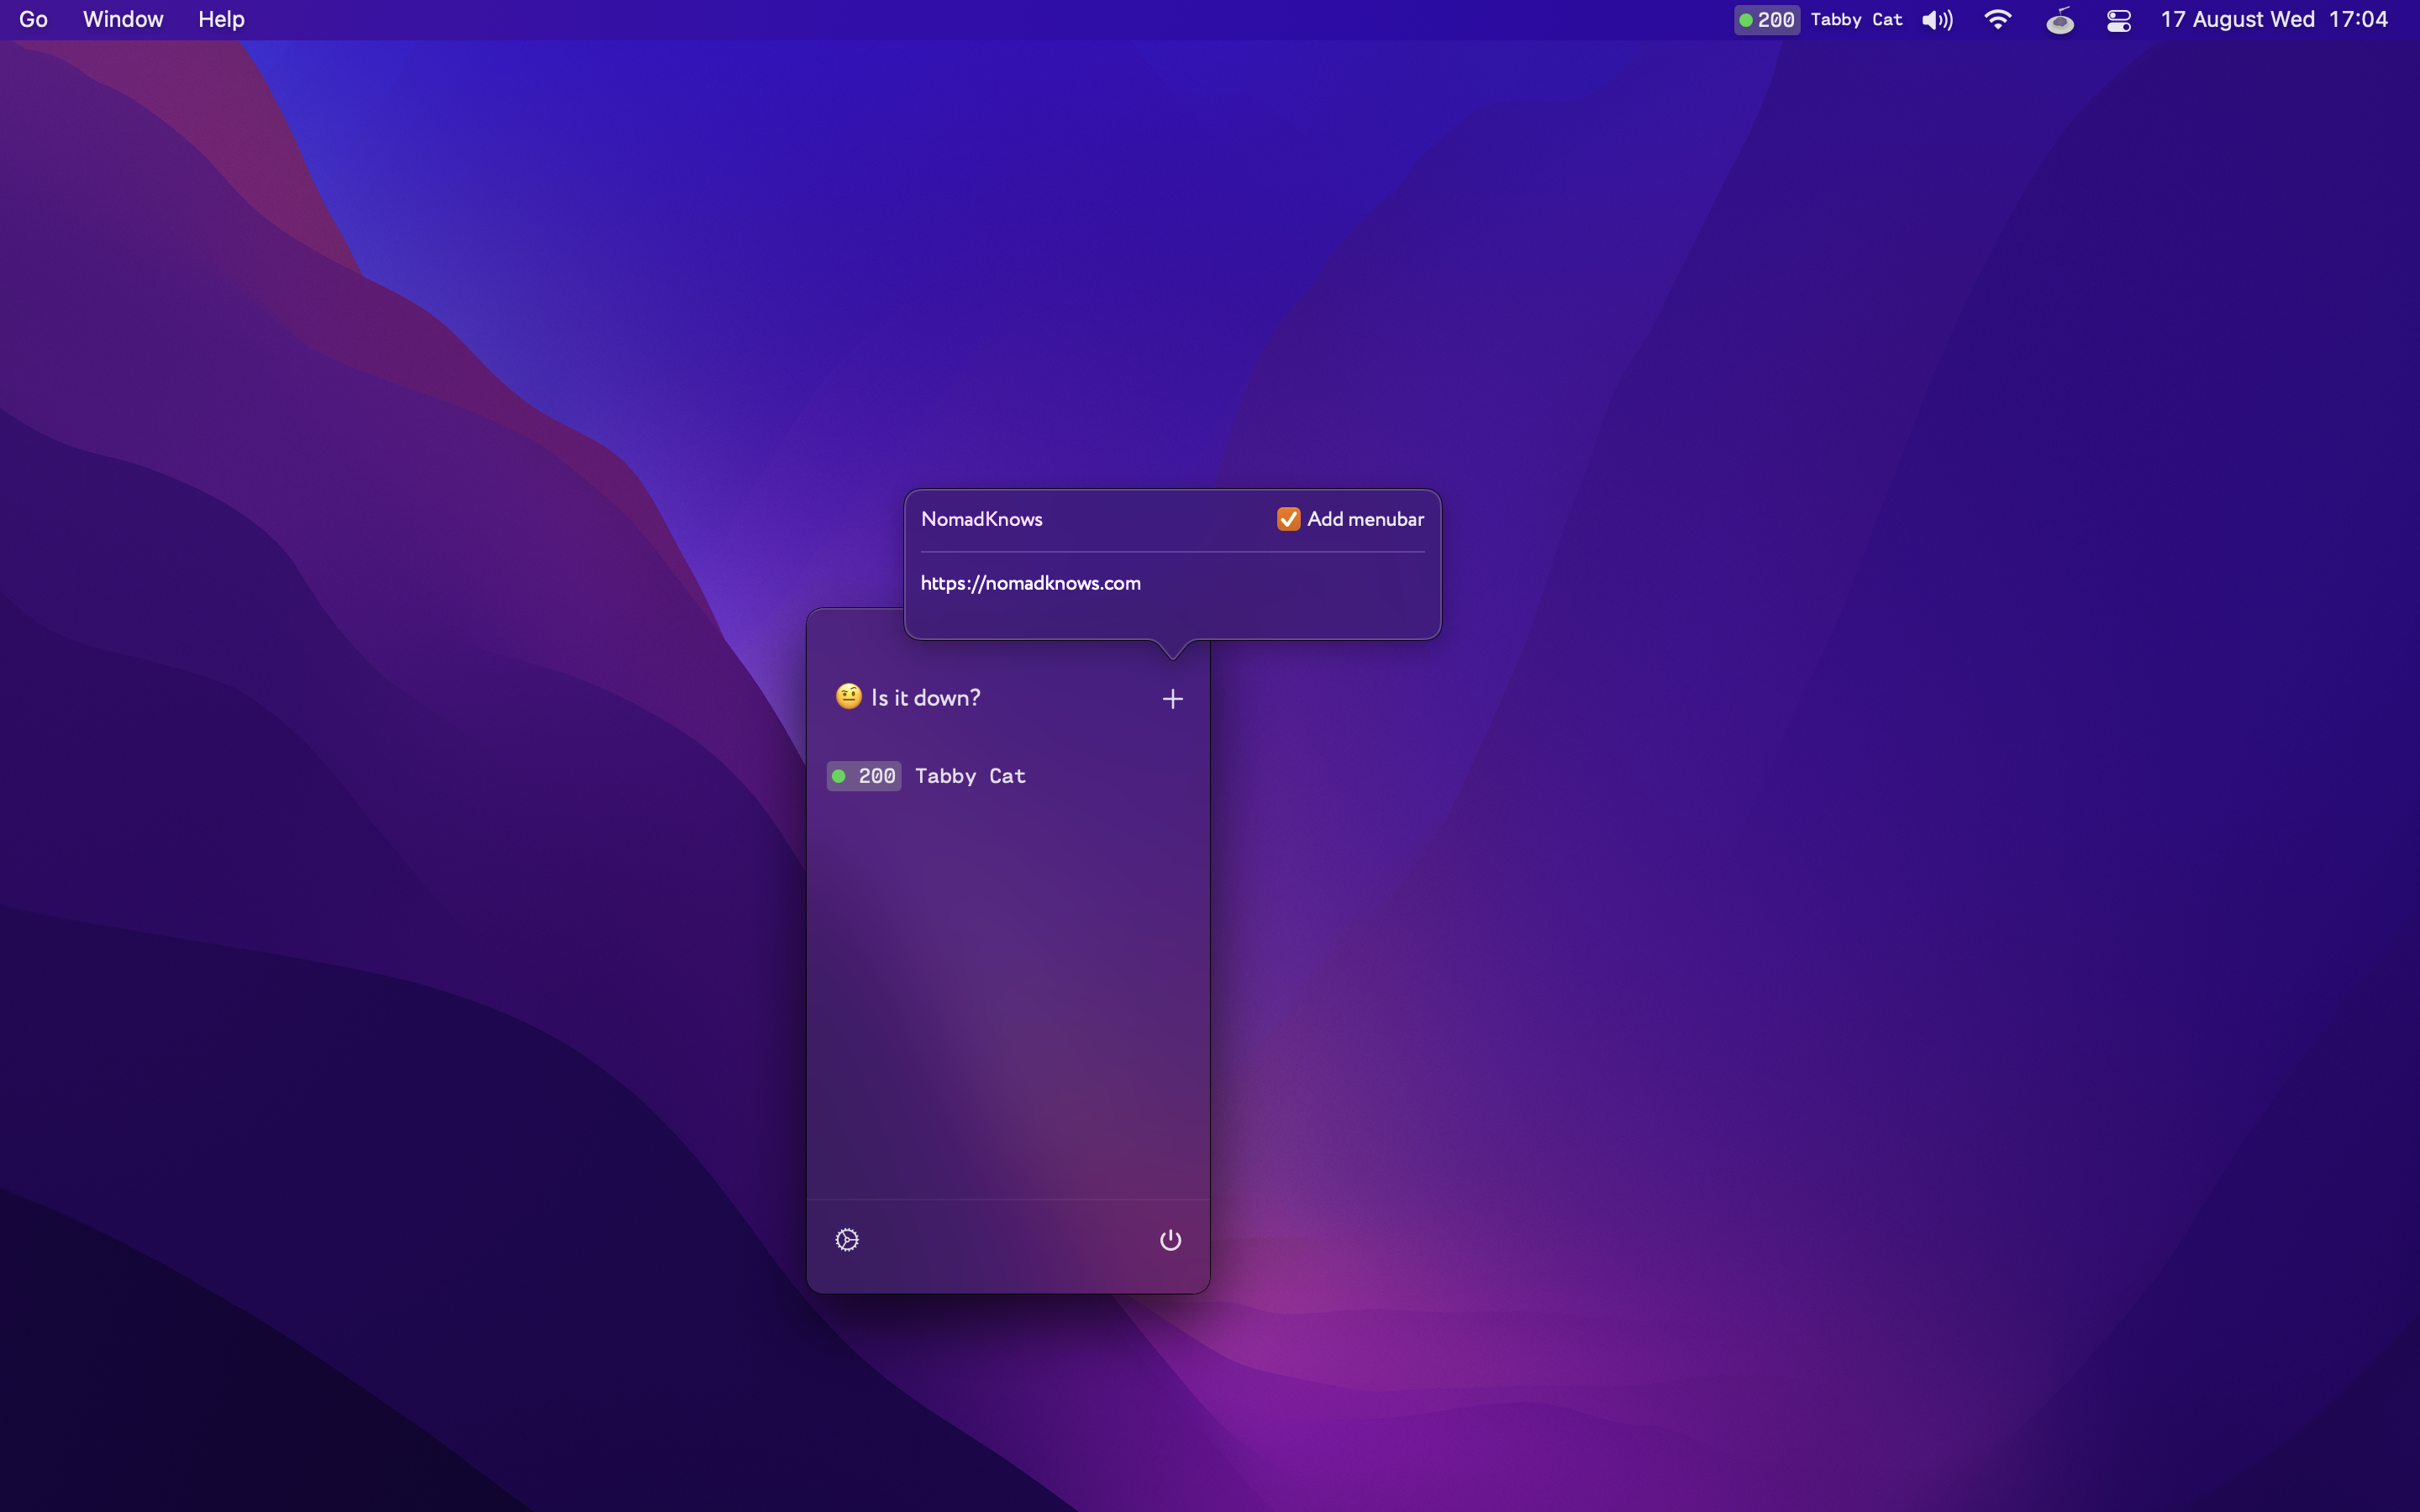Open the Go menu
This screenshot has width=2420, height=1512.
33,20
